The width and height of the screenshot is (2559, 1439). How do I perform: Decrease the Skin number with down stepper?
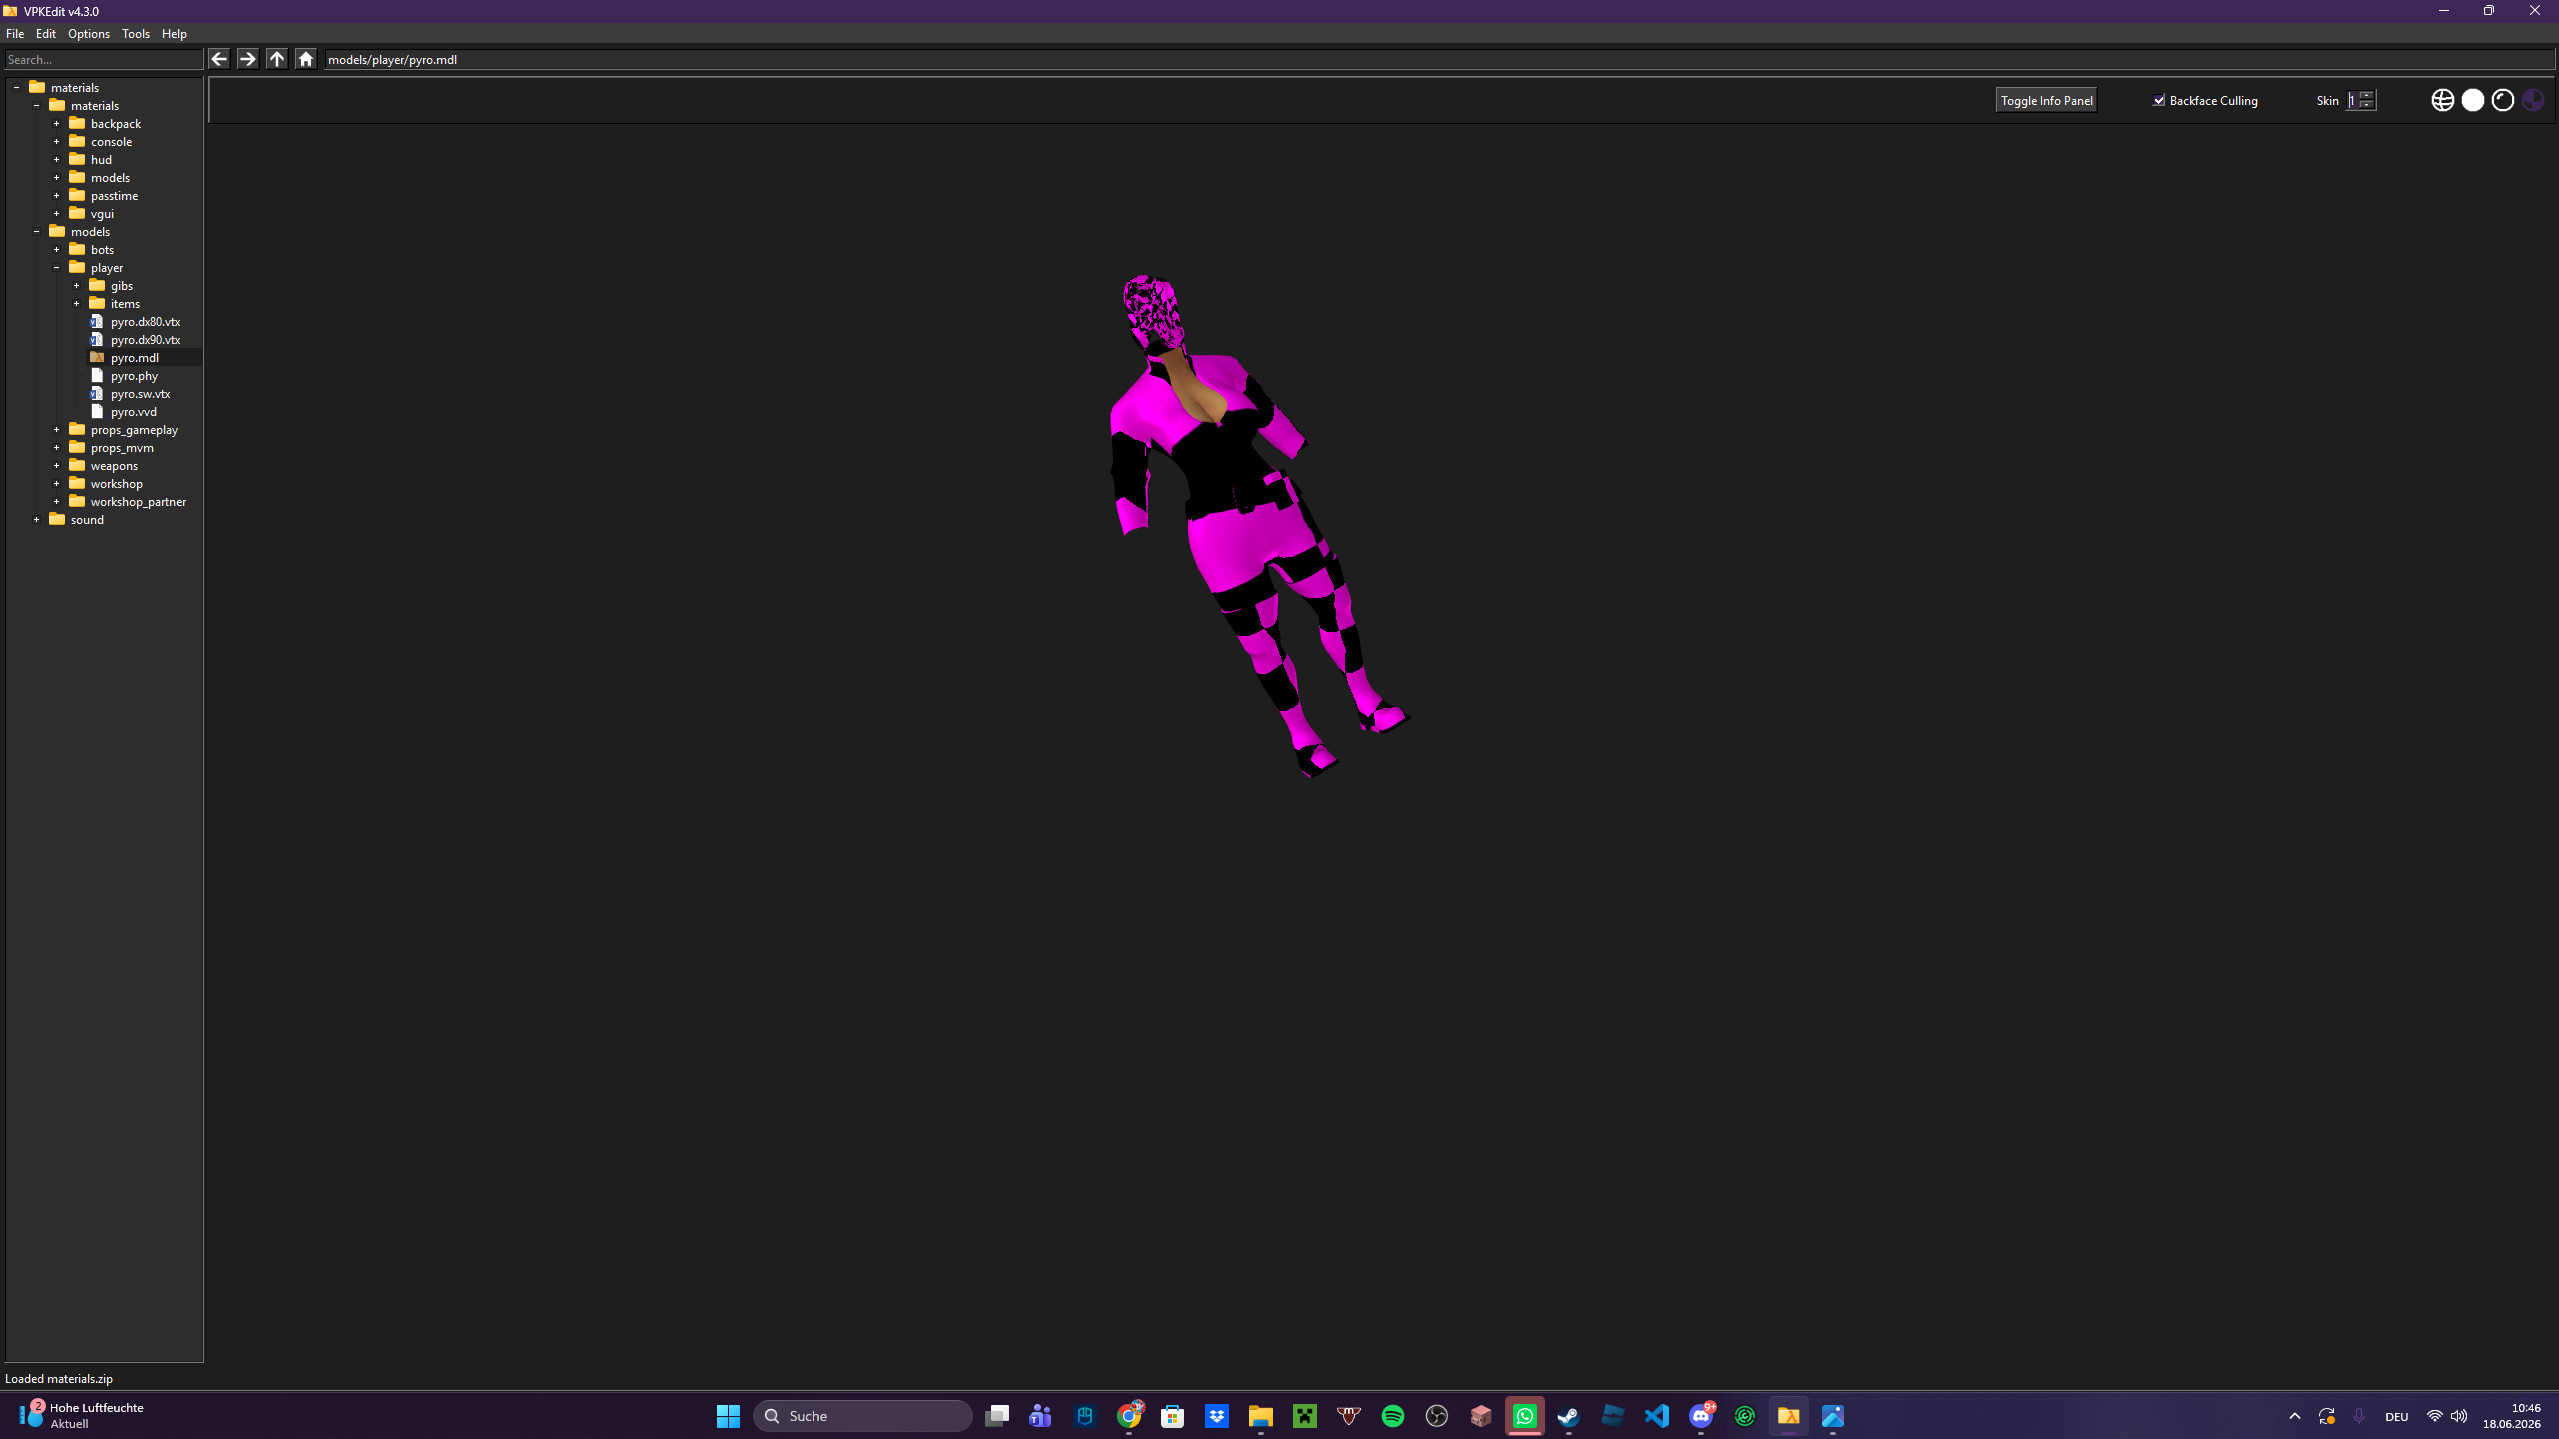[2366, 104]
